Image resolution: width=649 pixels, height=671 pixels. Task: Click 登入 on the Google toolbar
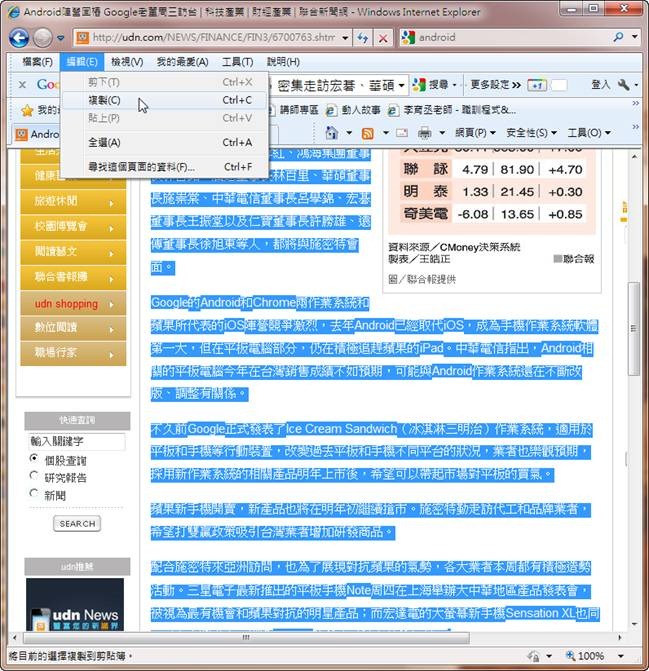600,85
